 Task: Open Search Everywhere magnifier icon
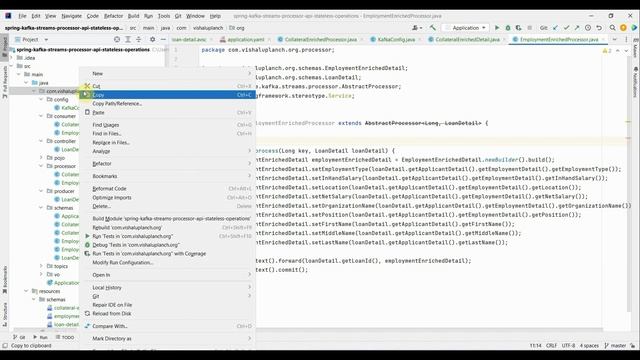612,28
